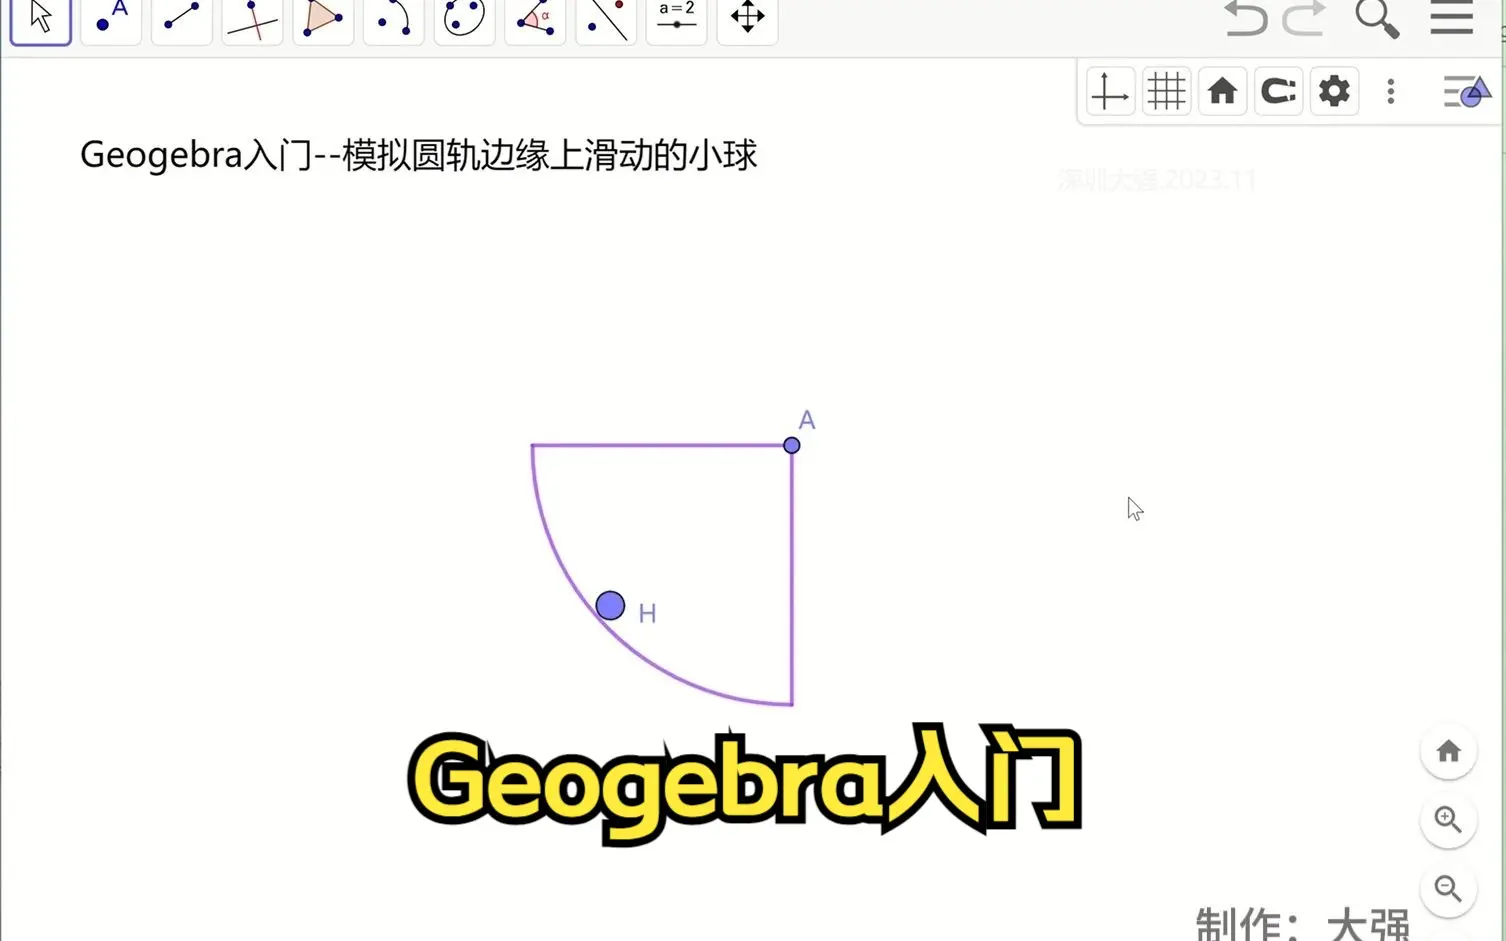Click the Geogebra入门 title text
Viewport: 1506px width, 941px height.
coord(418,155)
